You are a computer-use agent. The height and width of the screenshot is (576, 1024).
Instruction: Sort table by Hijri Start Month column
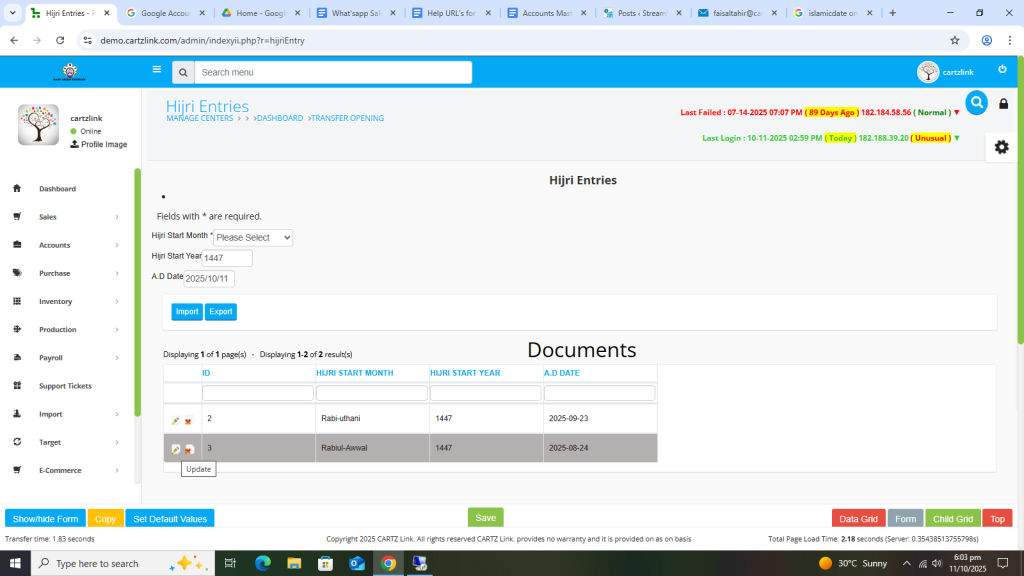[x=355, y=373]
